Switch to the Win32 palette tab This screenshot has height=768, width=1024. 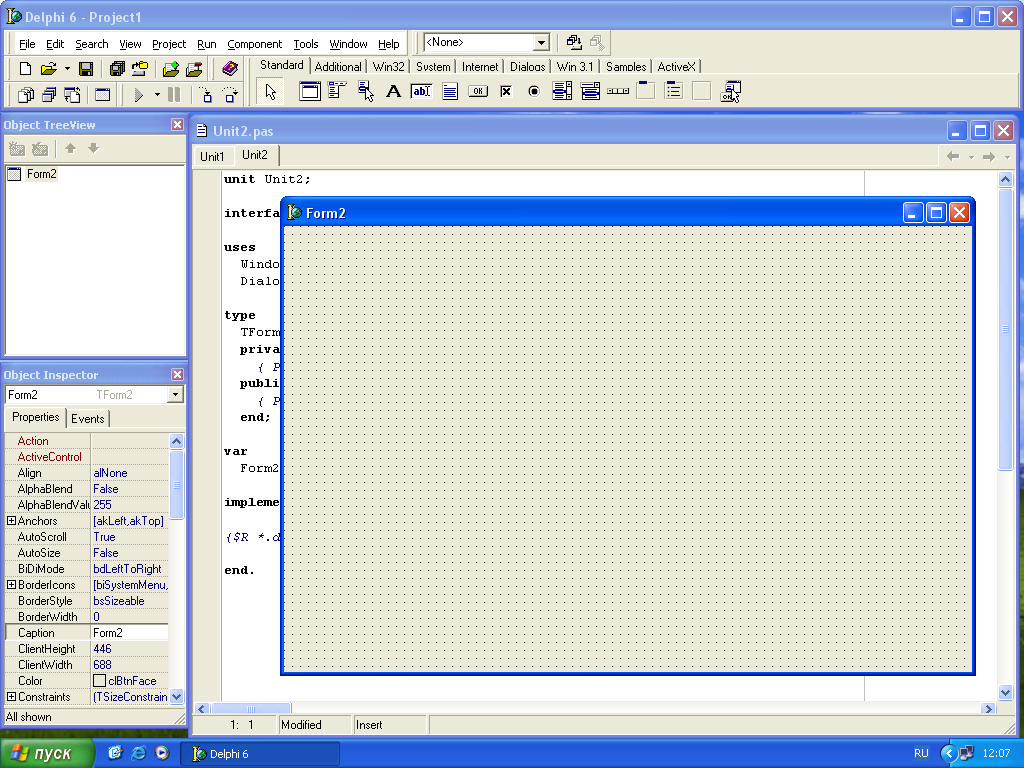pyautogui.click(x=389, y=67)
